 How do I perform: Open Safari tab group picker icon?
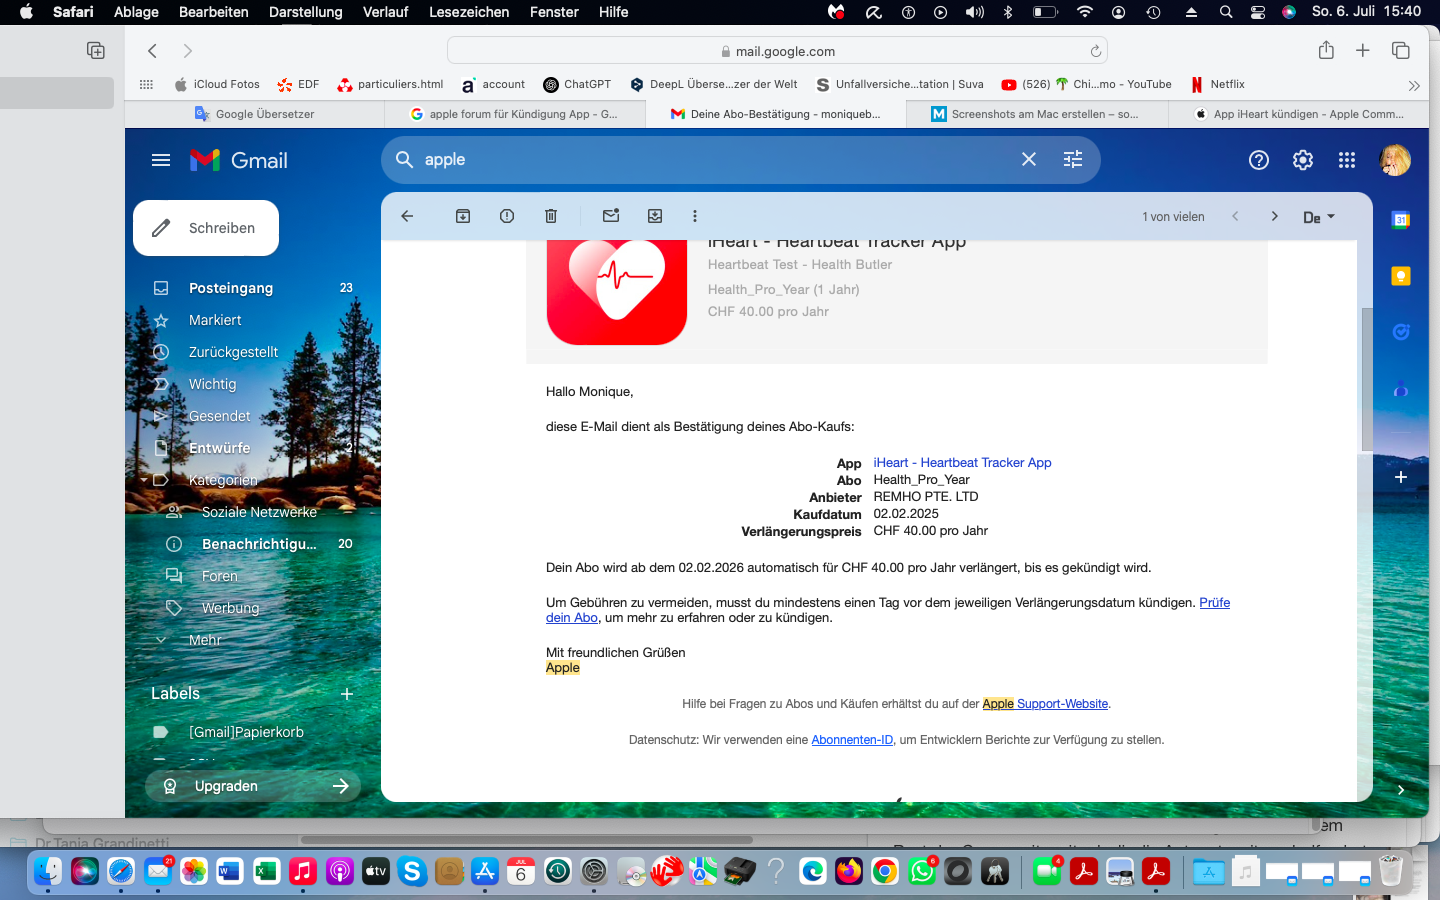coord(96,50)
